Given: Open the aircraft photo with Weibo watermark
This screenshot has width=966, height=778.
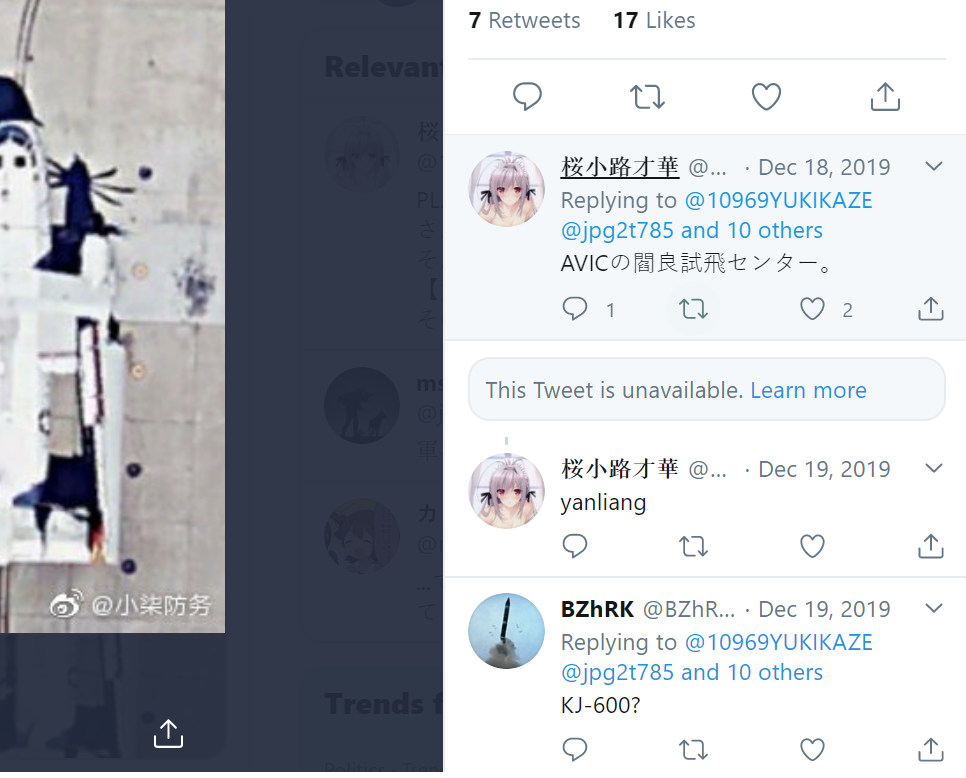Looking at the screenshot, I should tap(112, 316).
